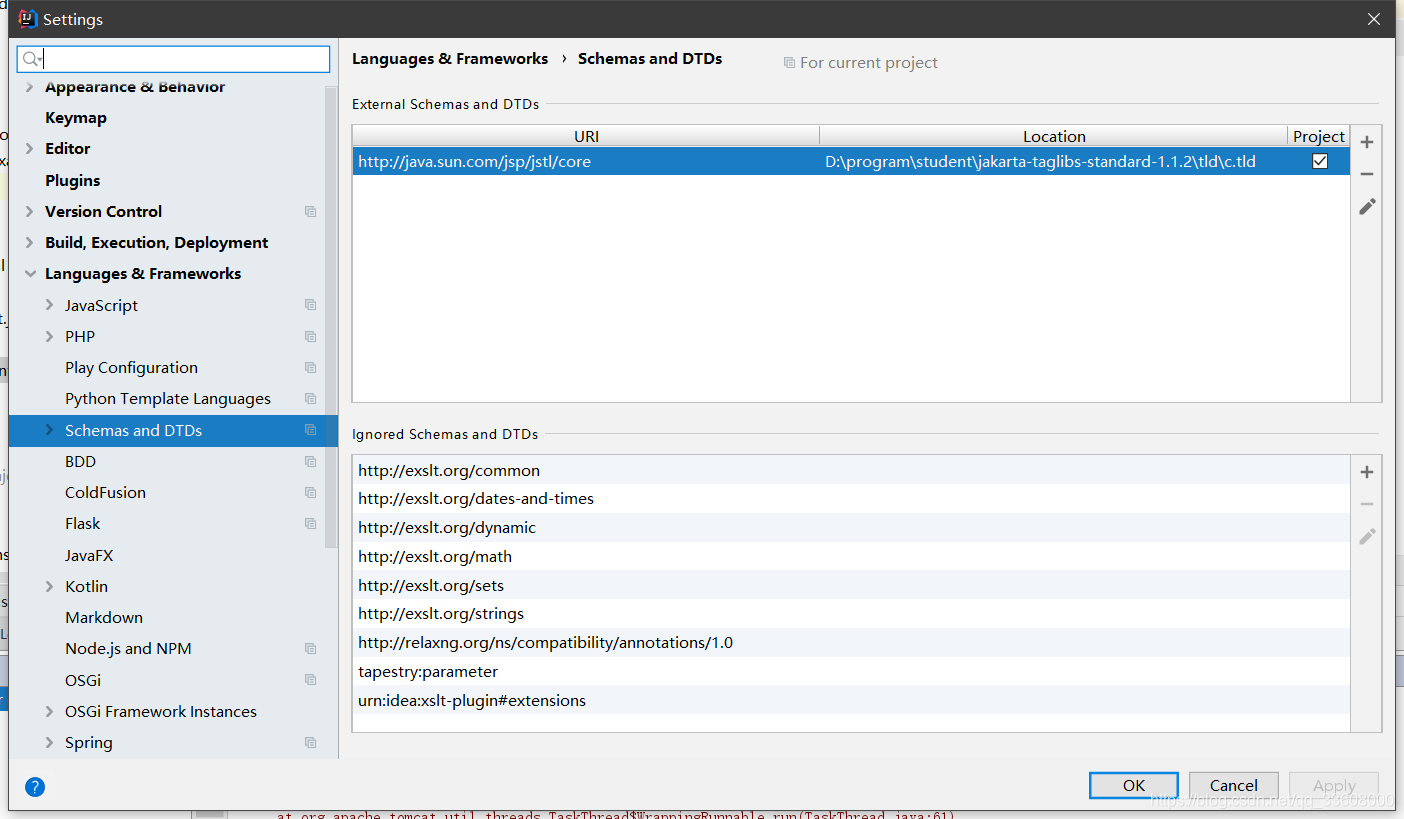Click project-level icon beside ColdFusion
The width and height of the screenshot is (1404, 819).
[x=311, y=493]
